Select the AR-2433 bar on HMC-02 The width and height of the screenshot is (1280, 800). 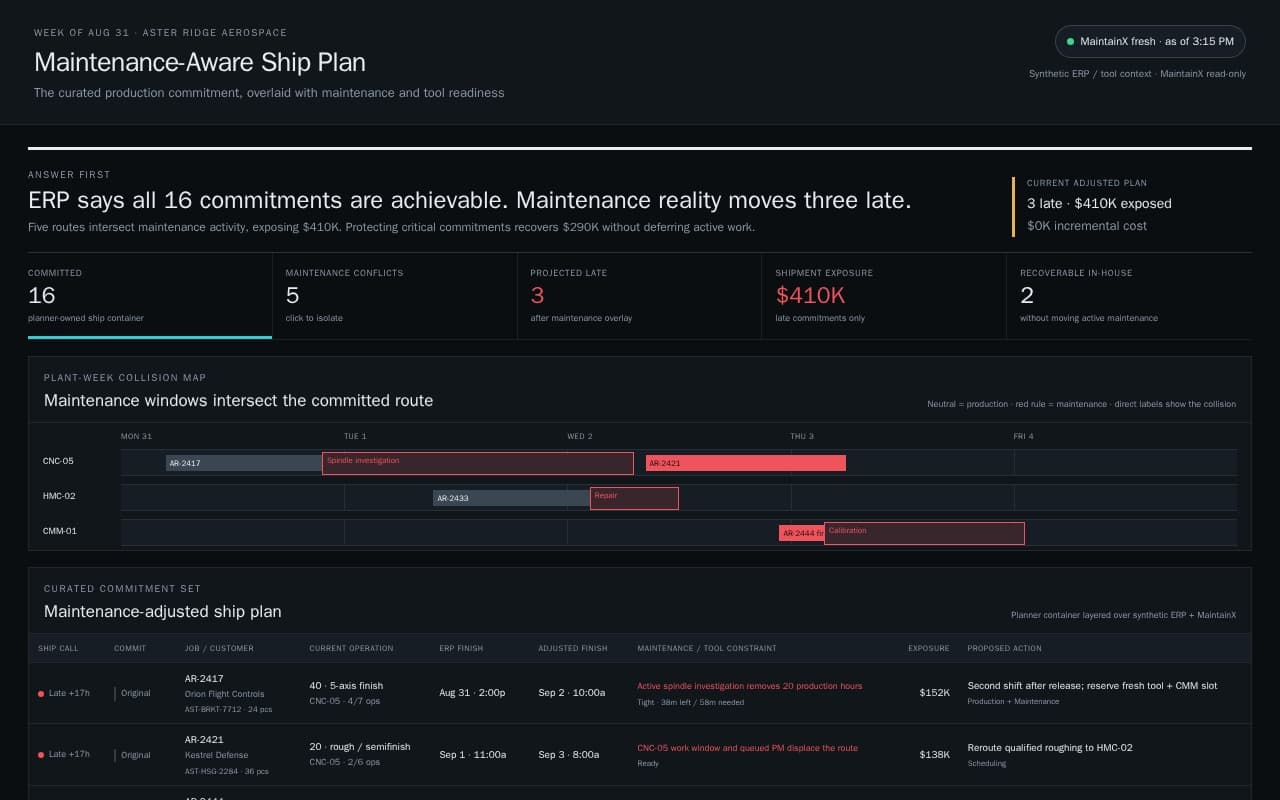pos(511,498)
